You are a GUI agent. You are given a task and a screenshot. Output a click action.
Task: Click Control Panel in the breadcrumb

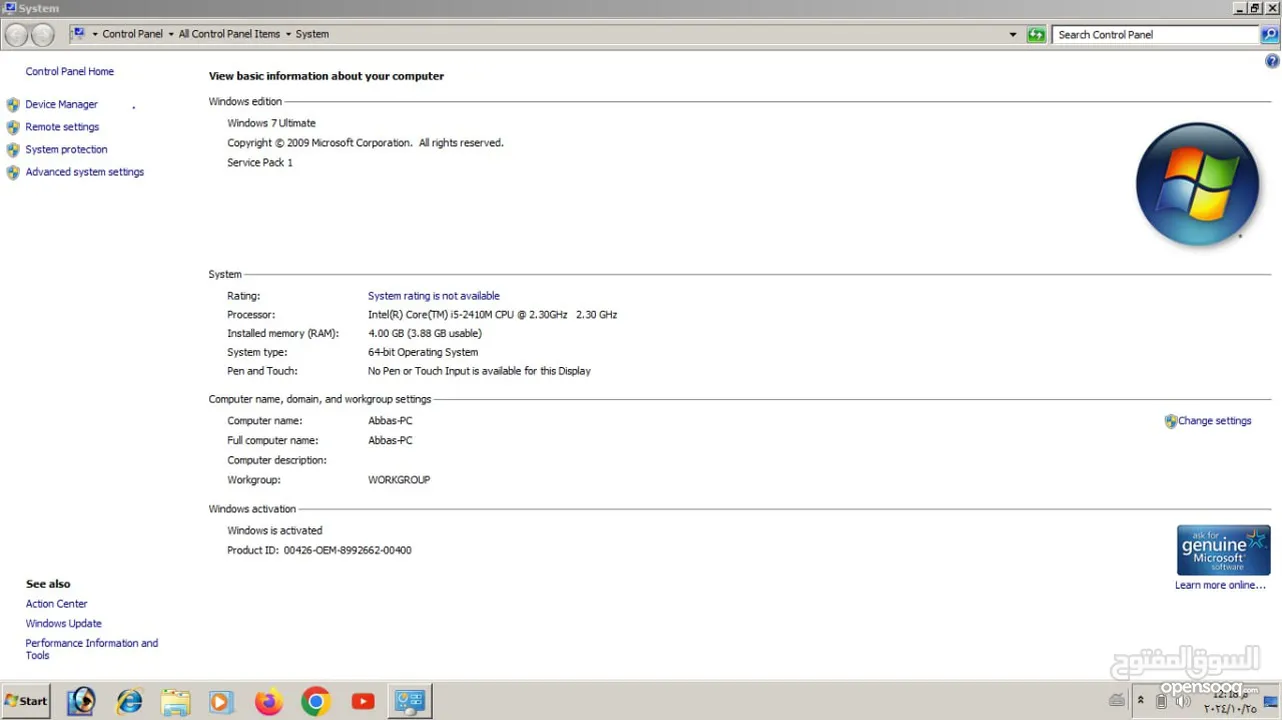(x=132, y=34)
